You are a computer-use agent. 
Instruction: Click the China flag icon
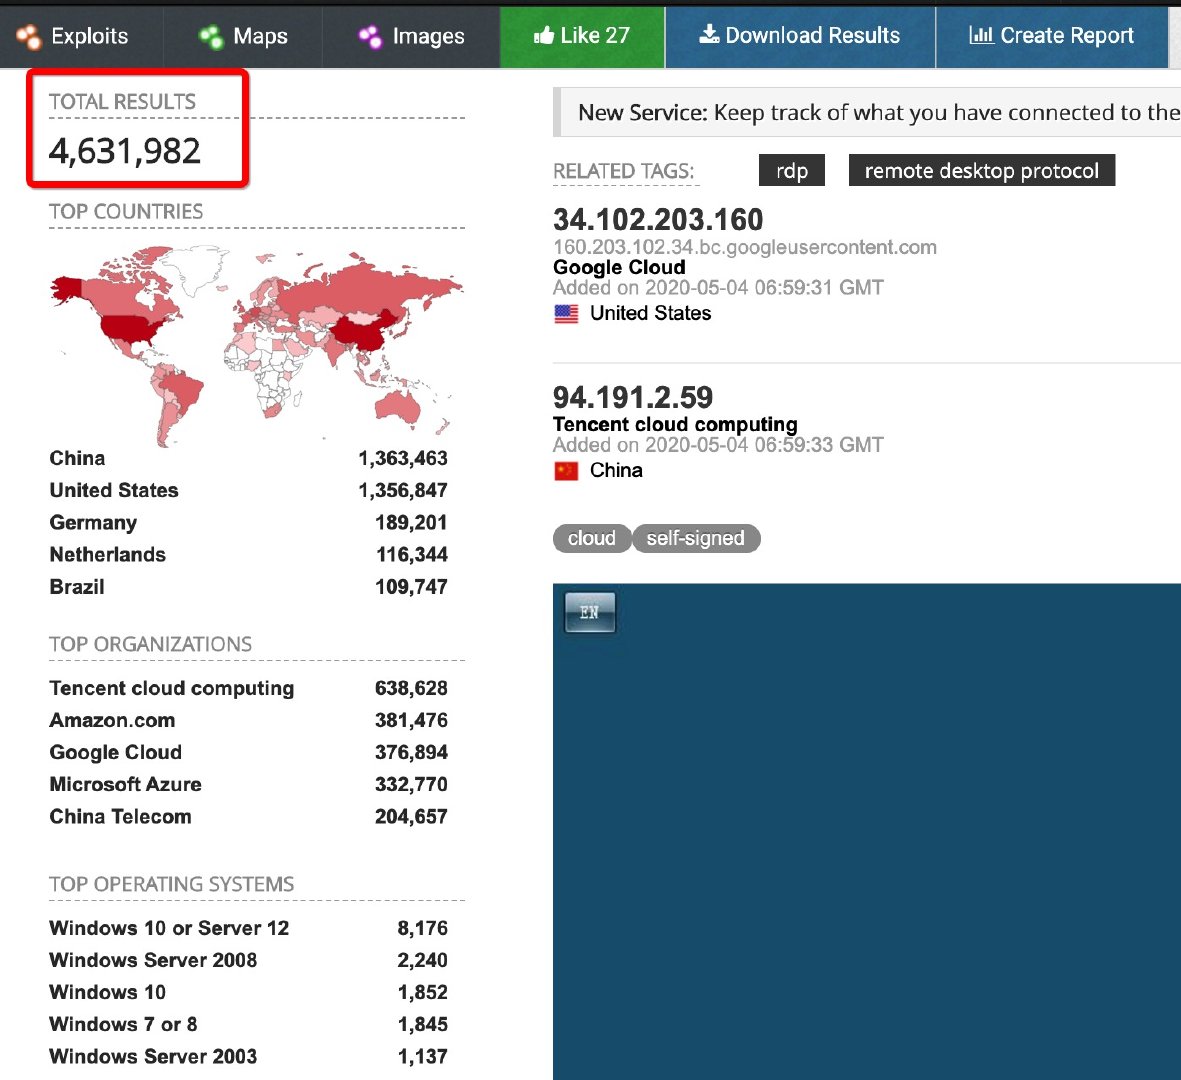tap(566, 471)
